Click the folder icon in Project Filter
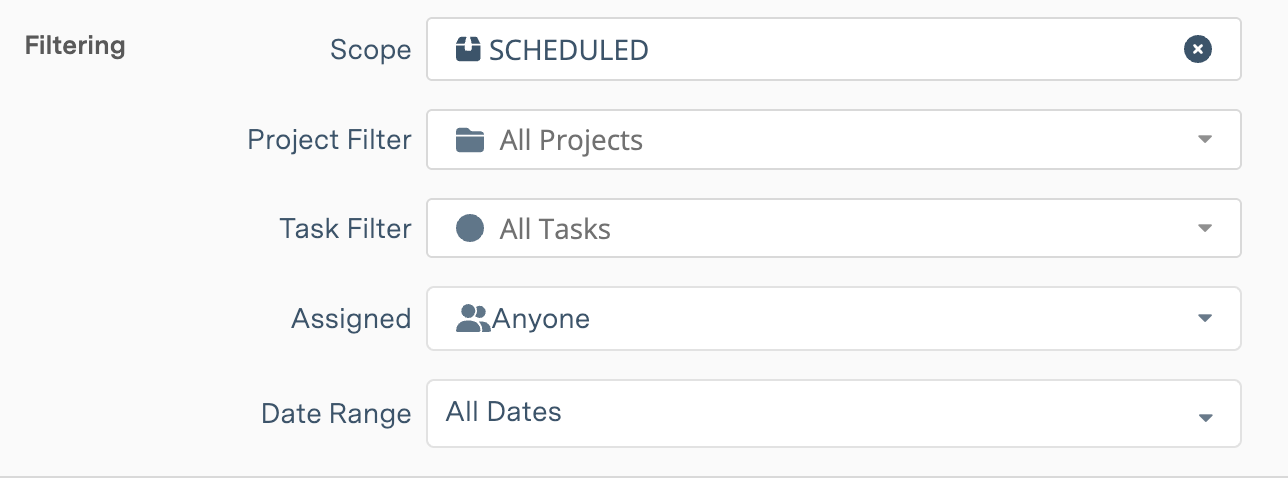Screen dimensions: 1288x478 pos(470,140)
